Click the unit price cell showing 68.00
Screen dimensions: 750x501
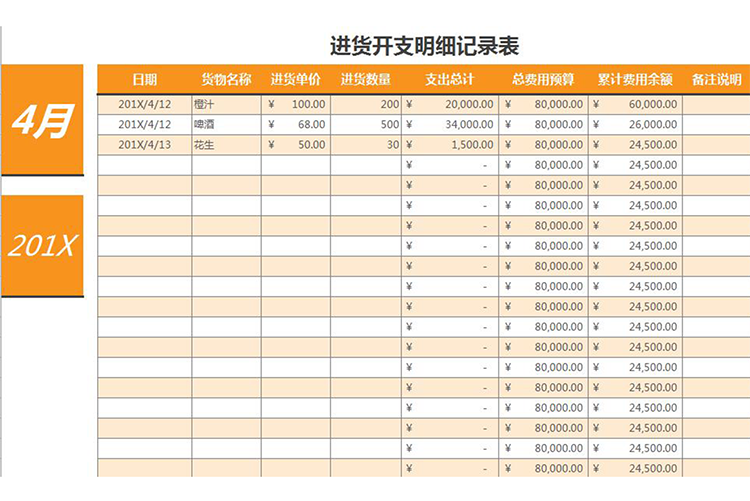(296, 124)
